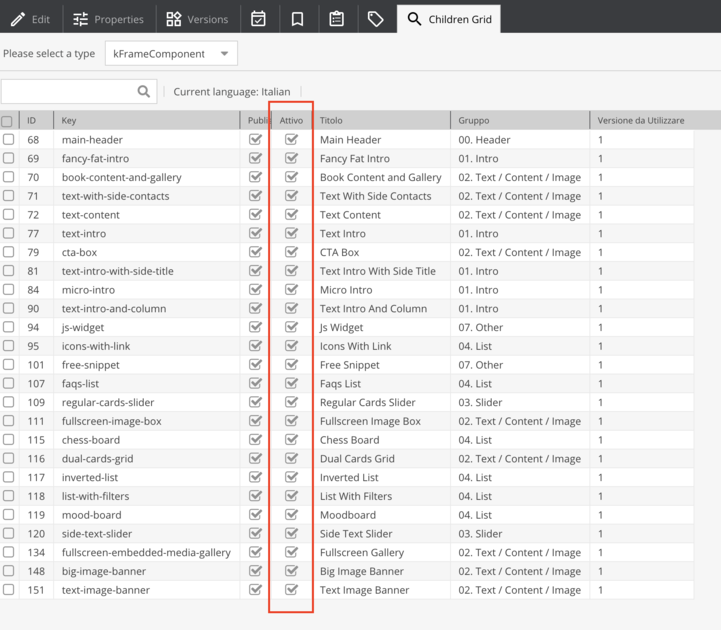Sort by the Titolo column header
Viewport: 721px width, 630px height.
tap(381, 120)
